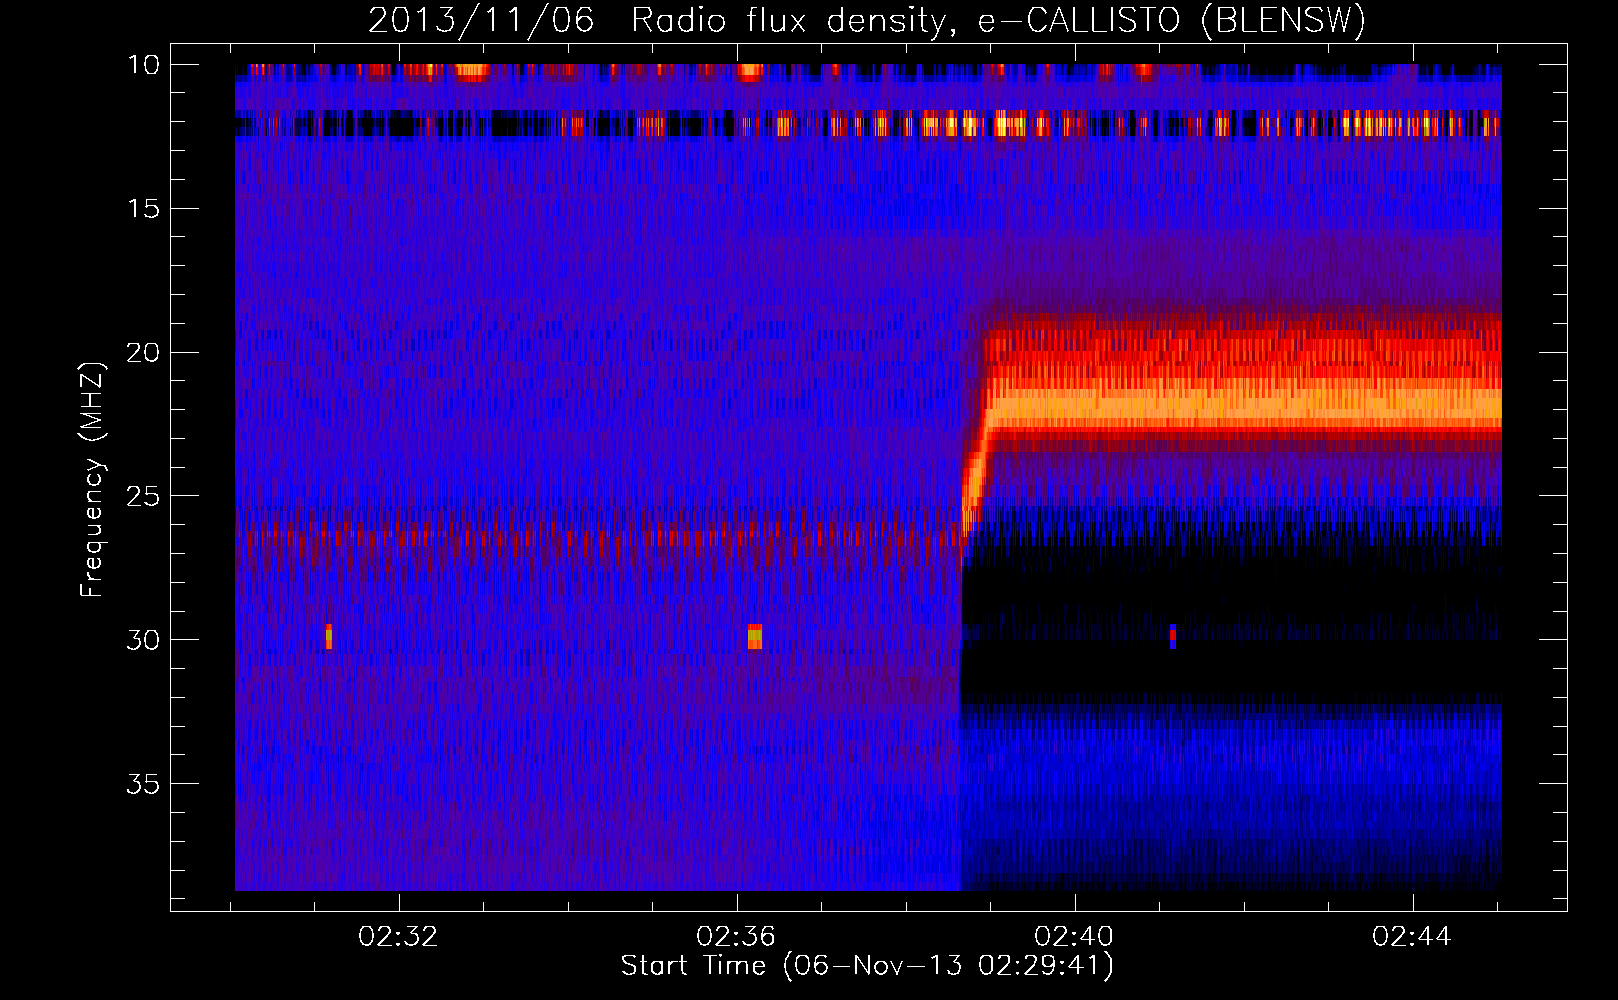Click the frequency tick label 35
The image size is (1618, 1000).
[143, 783]
